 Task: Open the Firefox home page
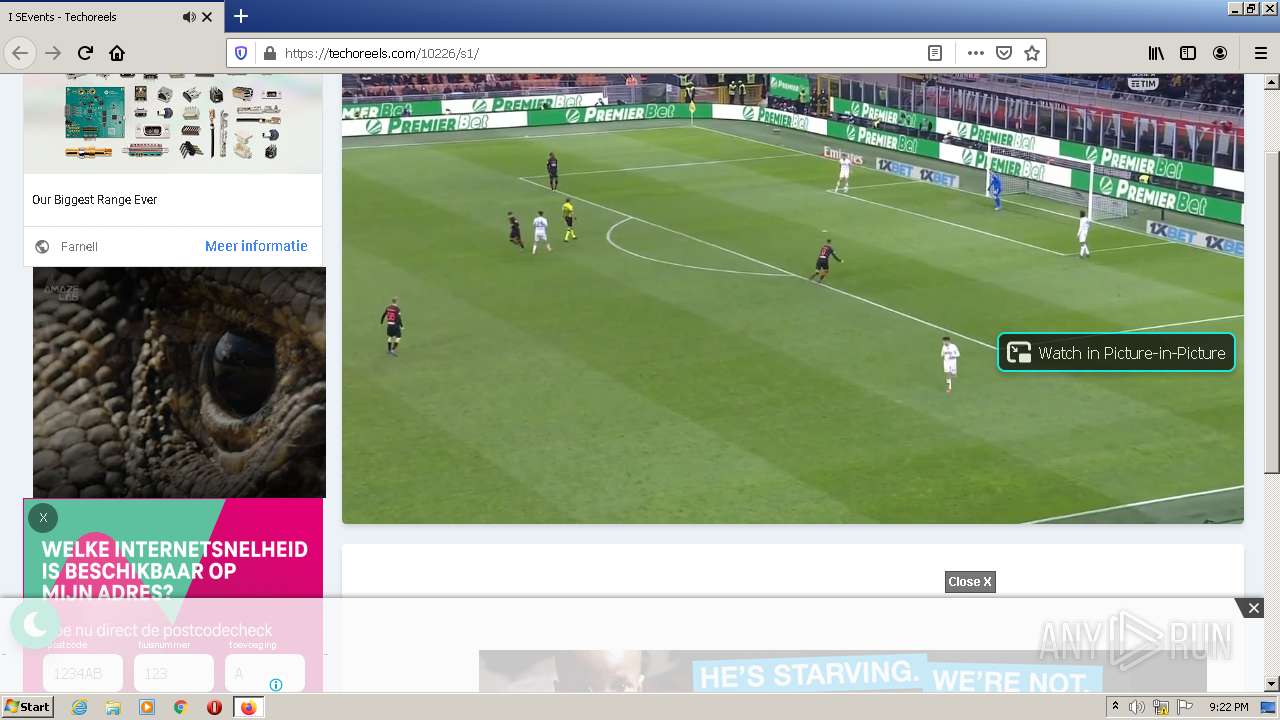[117, 53]
